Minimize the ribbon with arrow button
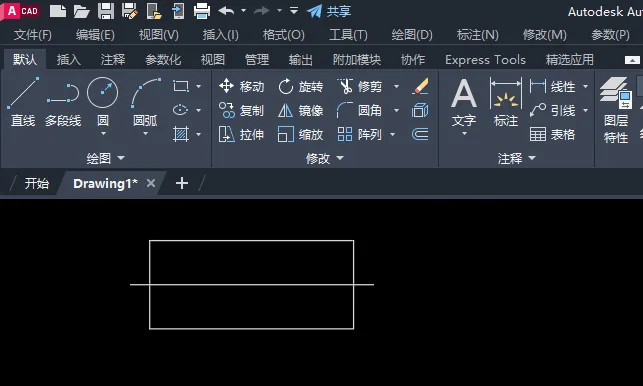643x386 pixels. coord(632,60)
